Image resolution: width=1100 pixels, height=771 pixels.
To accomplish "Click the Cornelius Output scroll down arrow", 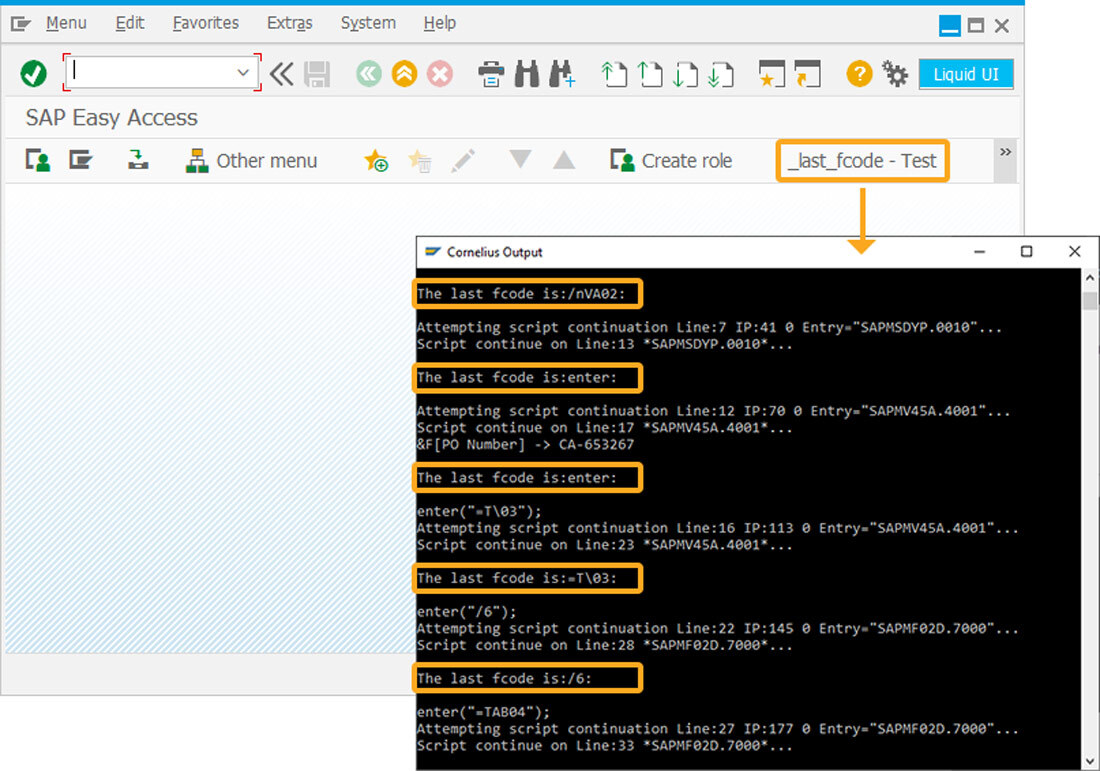I will point(1089,760).
